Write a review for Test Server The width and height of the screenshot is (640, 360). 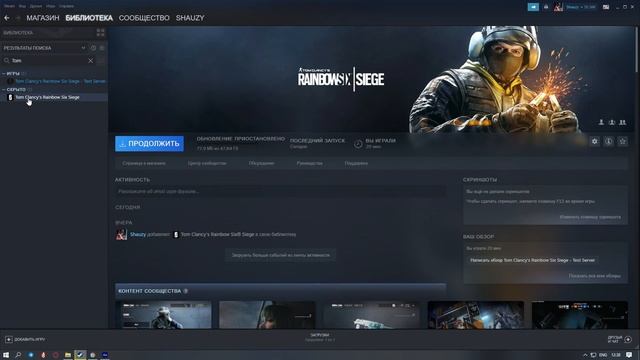[532, 260]
